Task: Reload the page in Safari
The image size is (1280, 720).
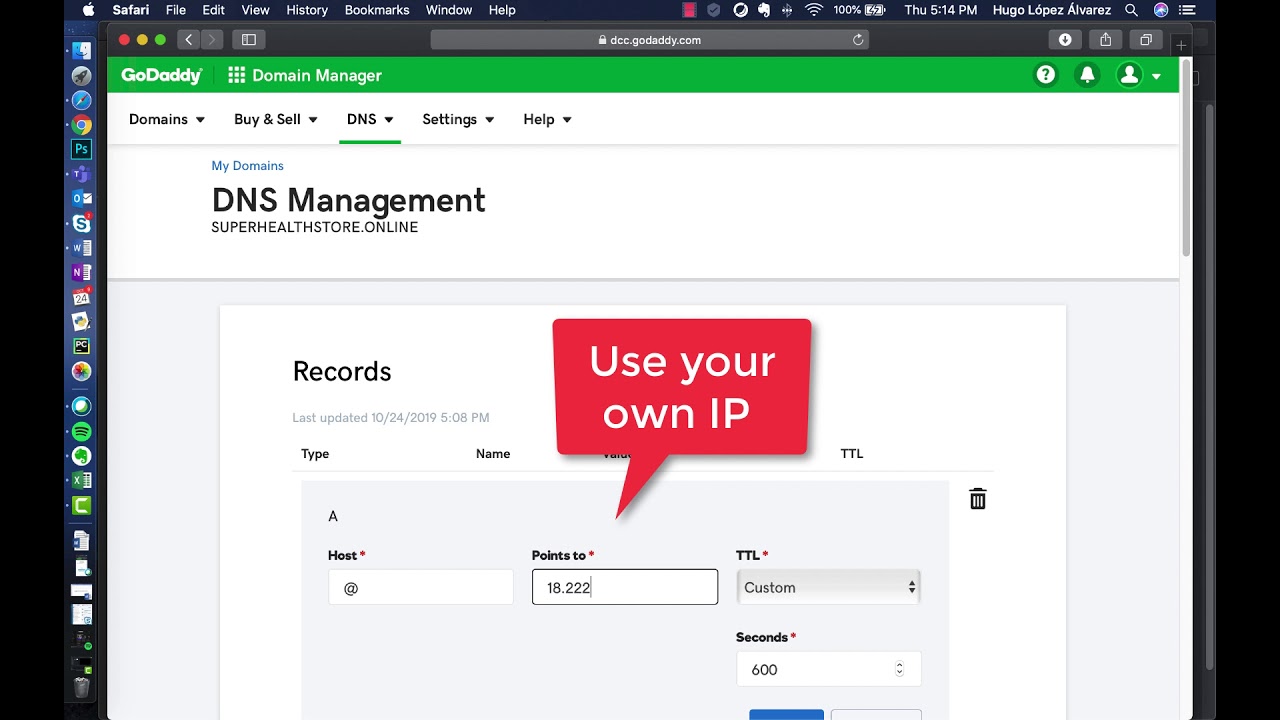Action: (857, 40)
